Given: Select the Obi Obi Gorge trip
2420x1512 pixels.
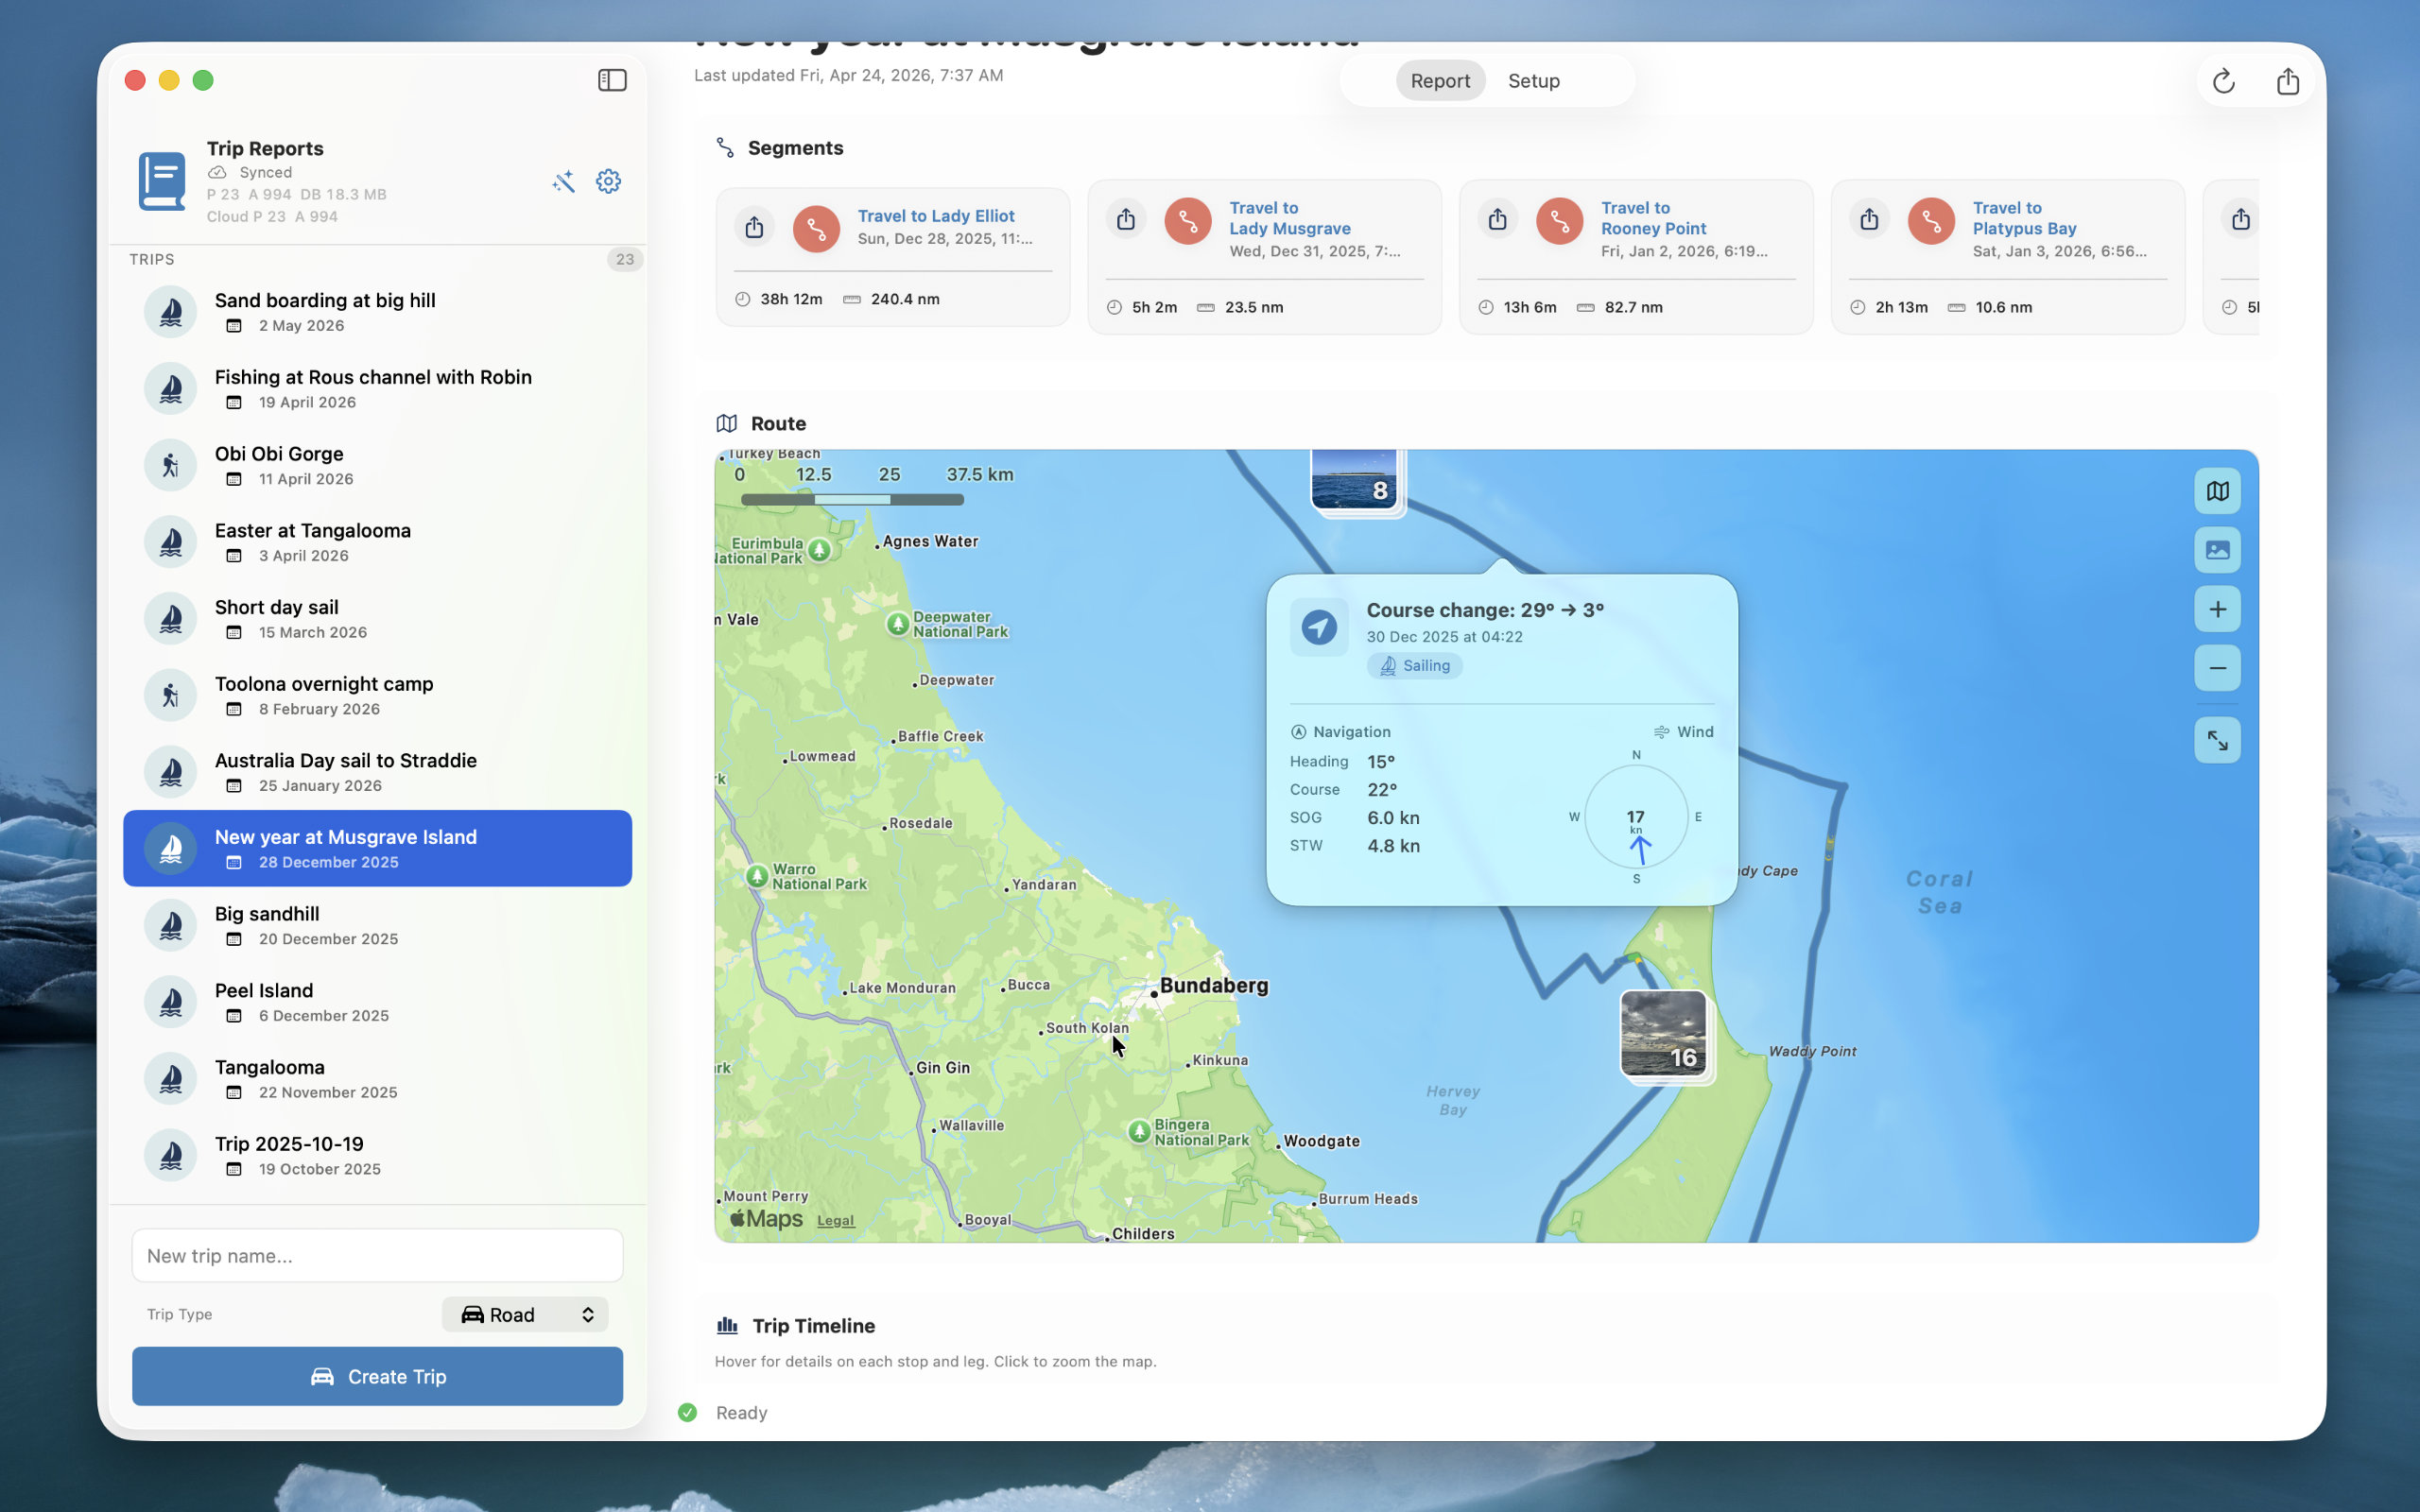Looking at the screenshot, I should (377, 465).
